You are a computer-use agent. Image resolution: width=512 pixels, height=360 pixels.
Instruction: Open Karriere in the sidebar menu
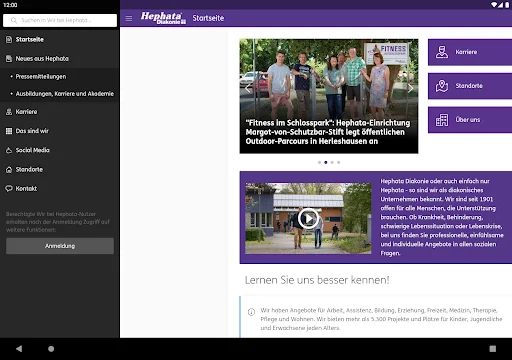click(60, 112)
